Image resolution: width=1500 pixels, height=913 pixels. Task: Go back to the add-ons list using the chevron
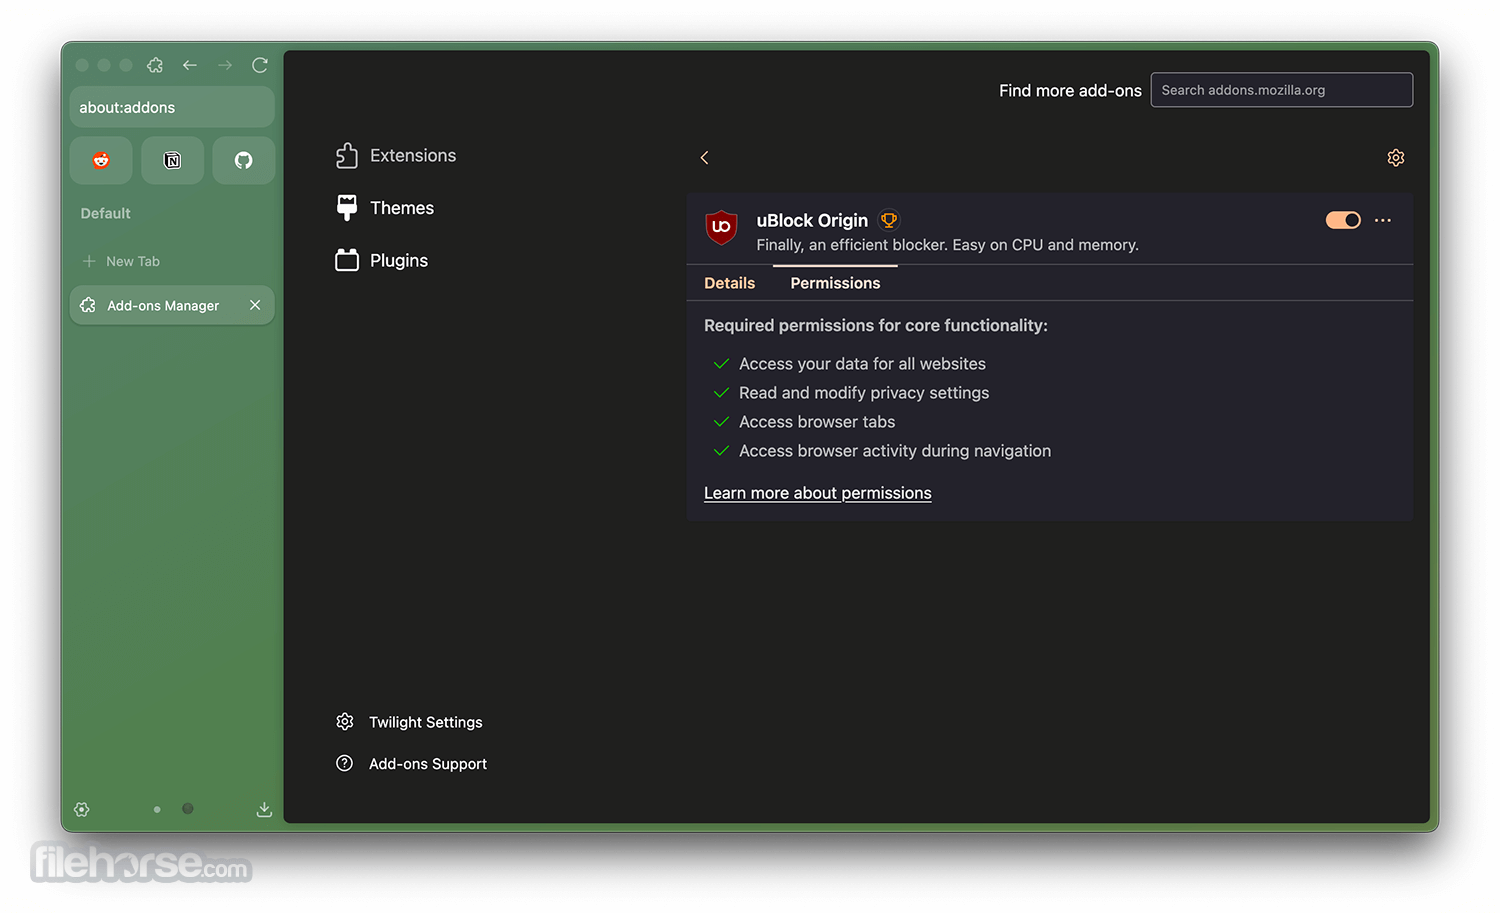(x=704, y=158)
